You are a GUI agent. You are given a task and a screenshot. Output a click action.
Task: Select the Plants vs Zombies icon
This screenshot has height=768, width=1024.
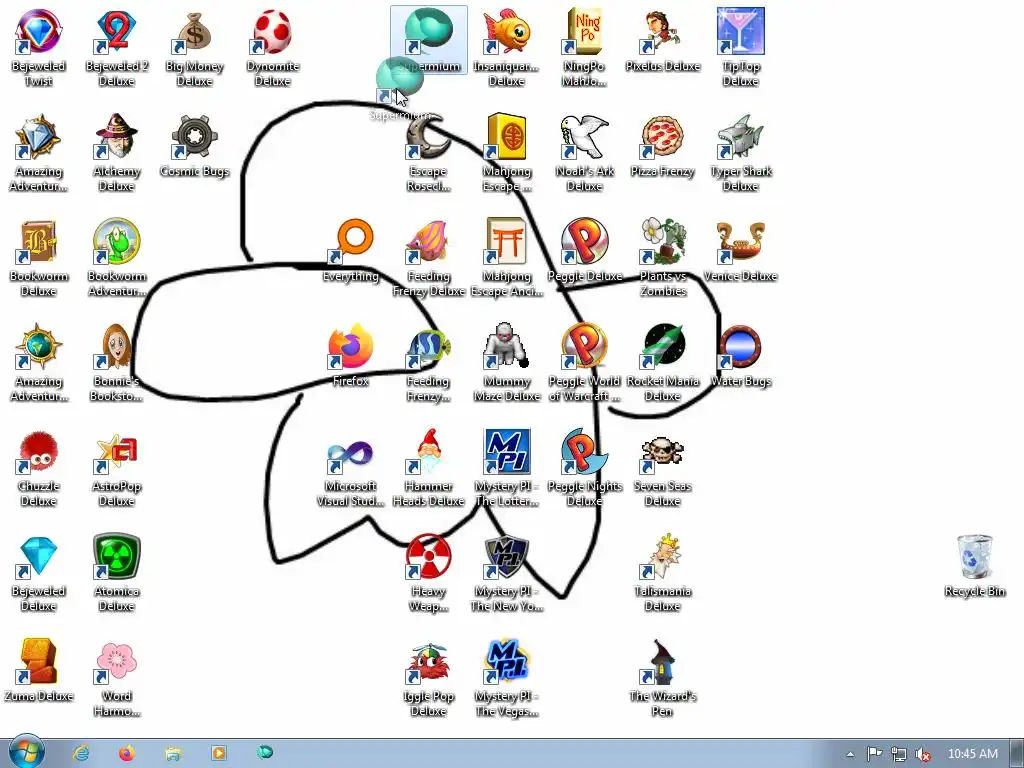(x=662, y=257)
